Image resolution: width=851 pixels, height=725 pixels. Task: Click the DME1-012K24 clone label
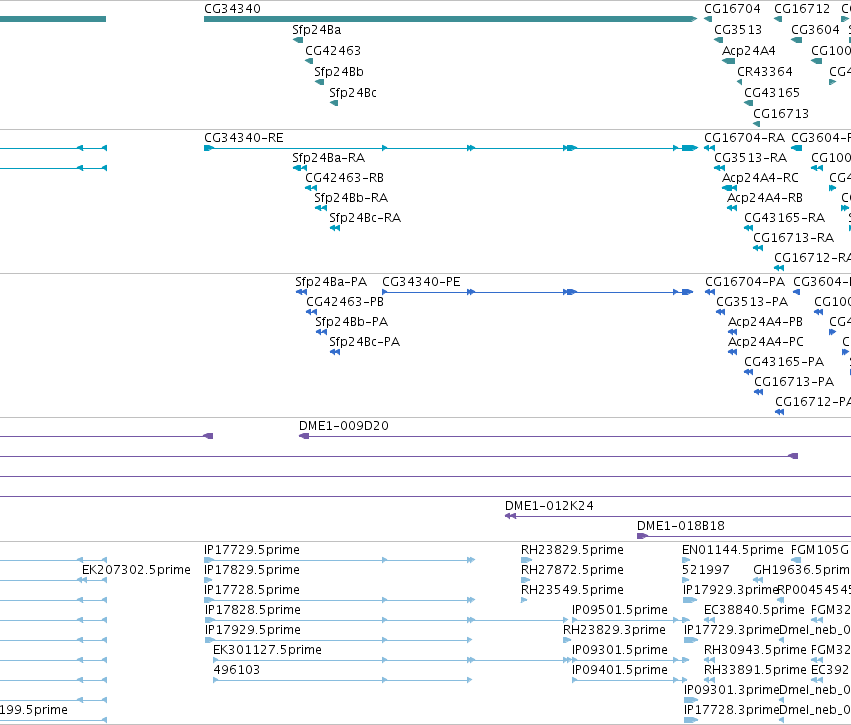tap(549, 506)
